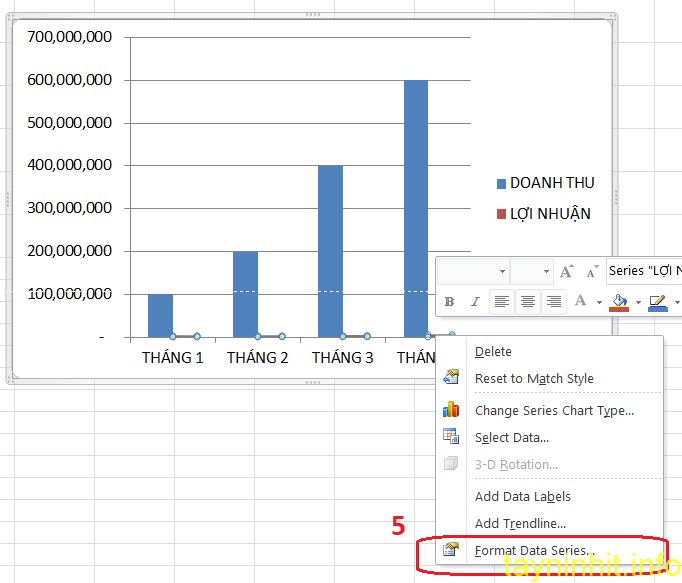This screenshot has height=583, width=682.
Task: Select Change Series Chart Type menu entry
Action: [x=554, y=410]
